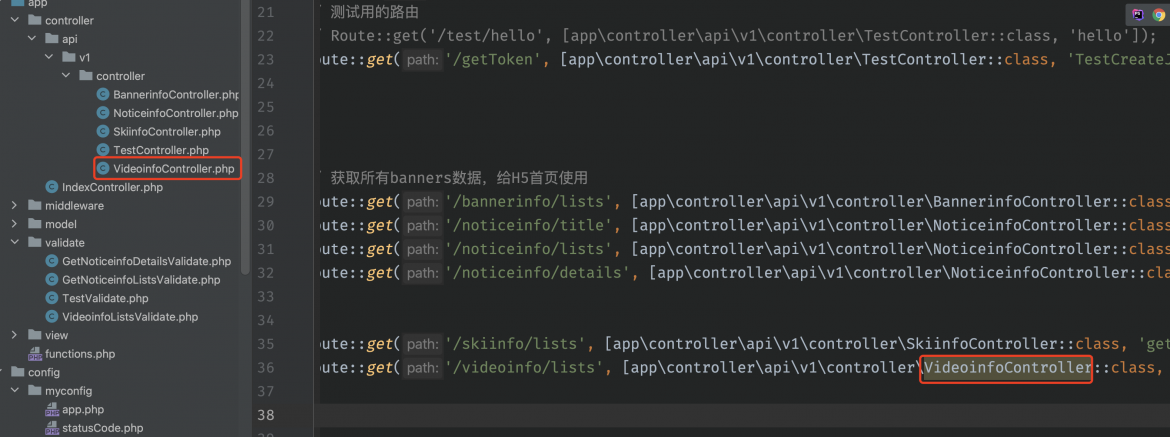
Task: Select the BannerinfoController.php class icon
Action: 103,95
